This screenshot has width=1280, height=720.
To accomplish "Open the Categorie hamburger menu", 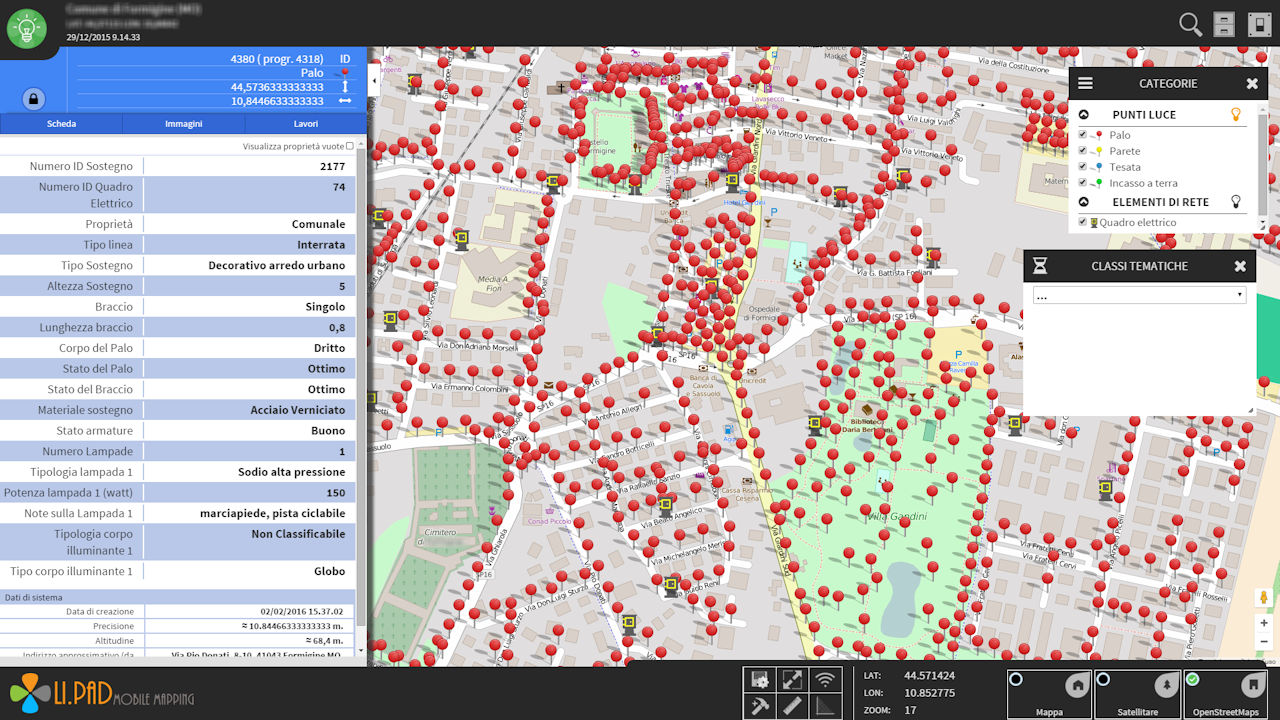I will click(x=1085, y=84).
